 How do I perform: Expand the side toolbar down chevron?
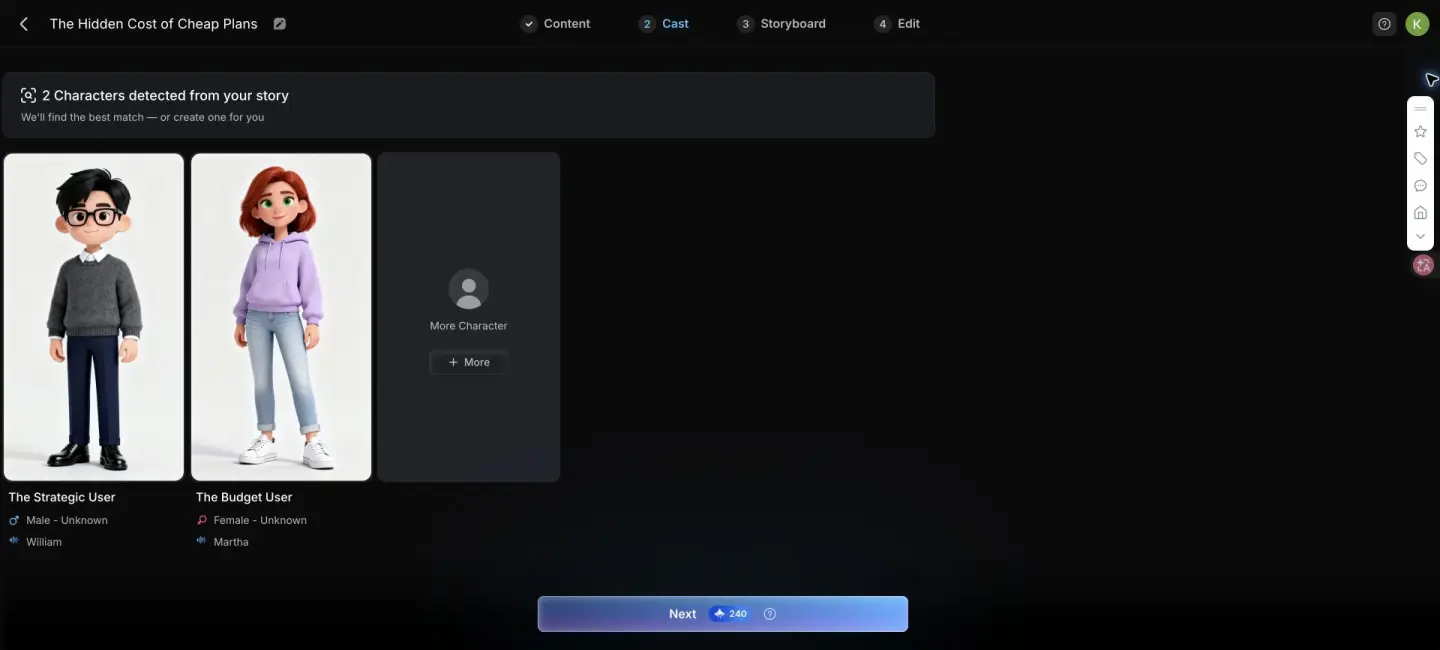[1420, 237]
